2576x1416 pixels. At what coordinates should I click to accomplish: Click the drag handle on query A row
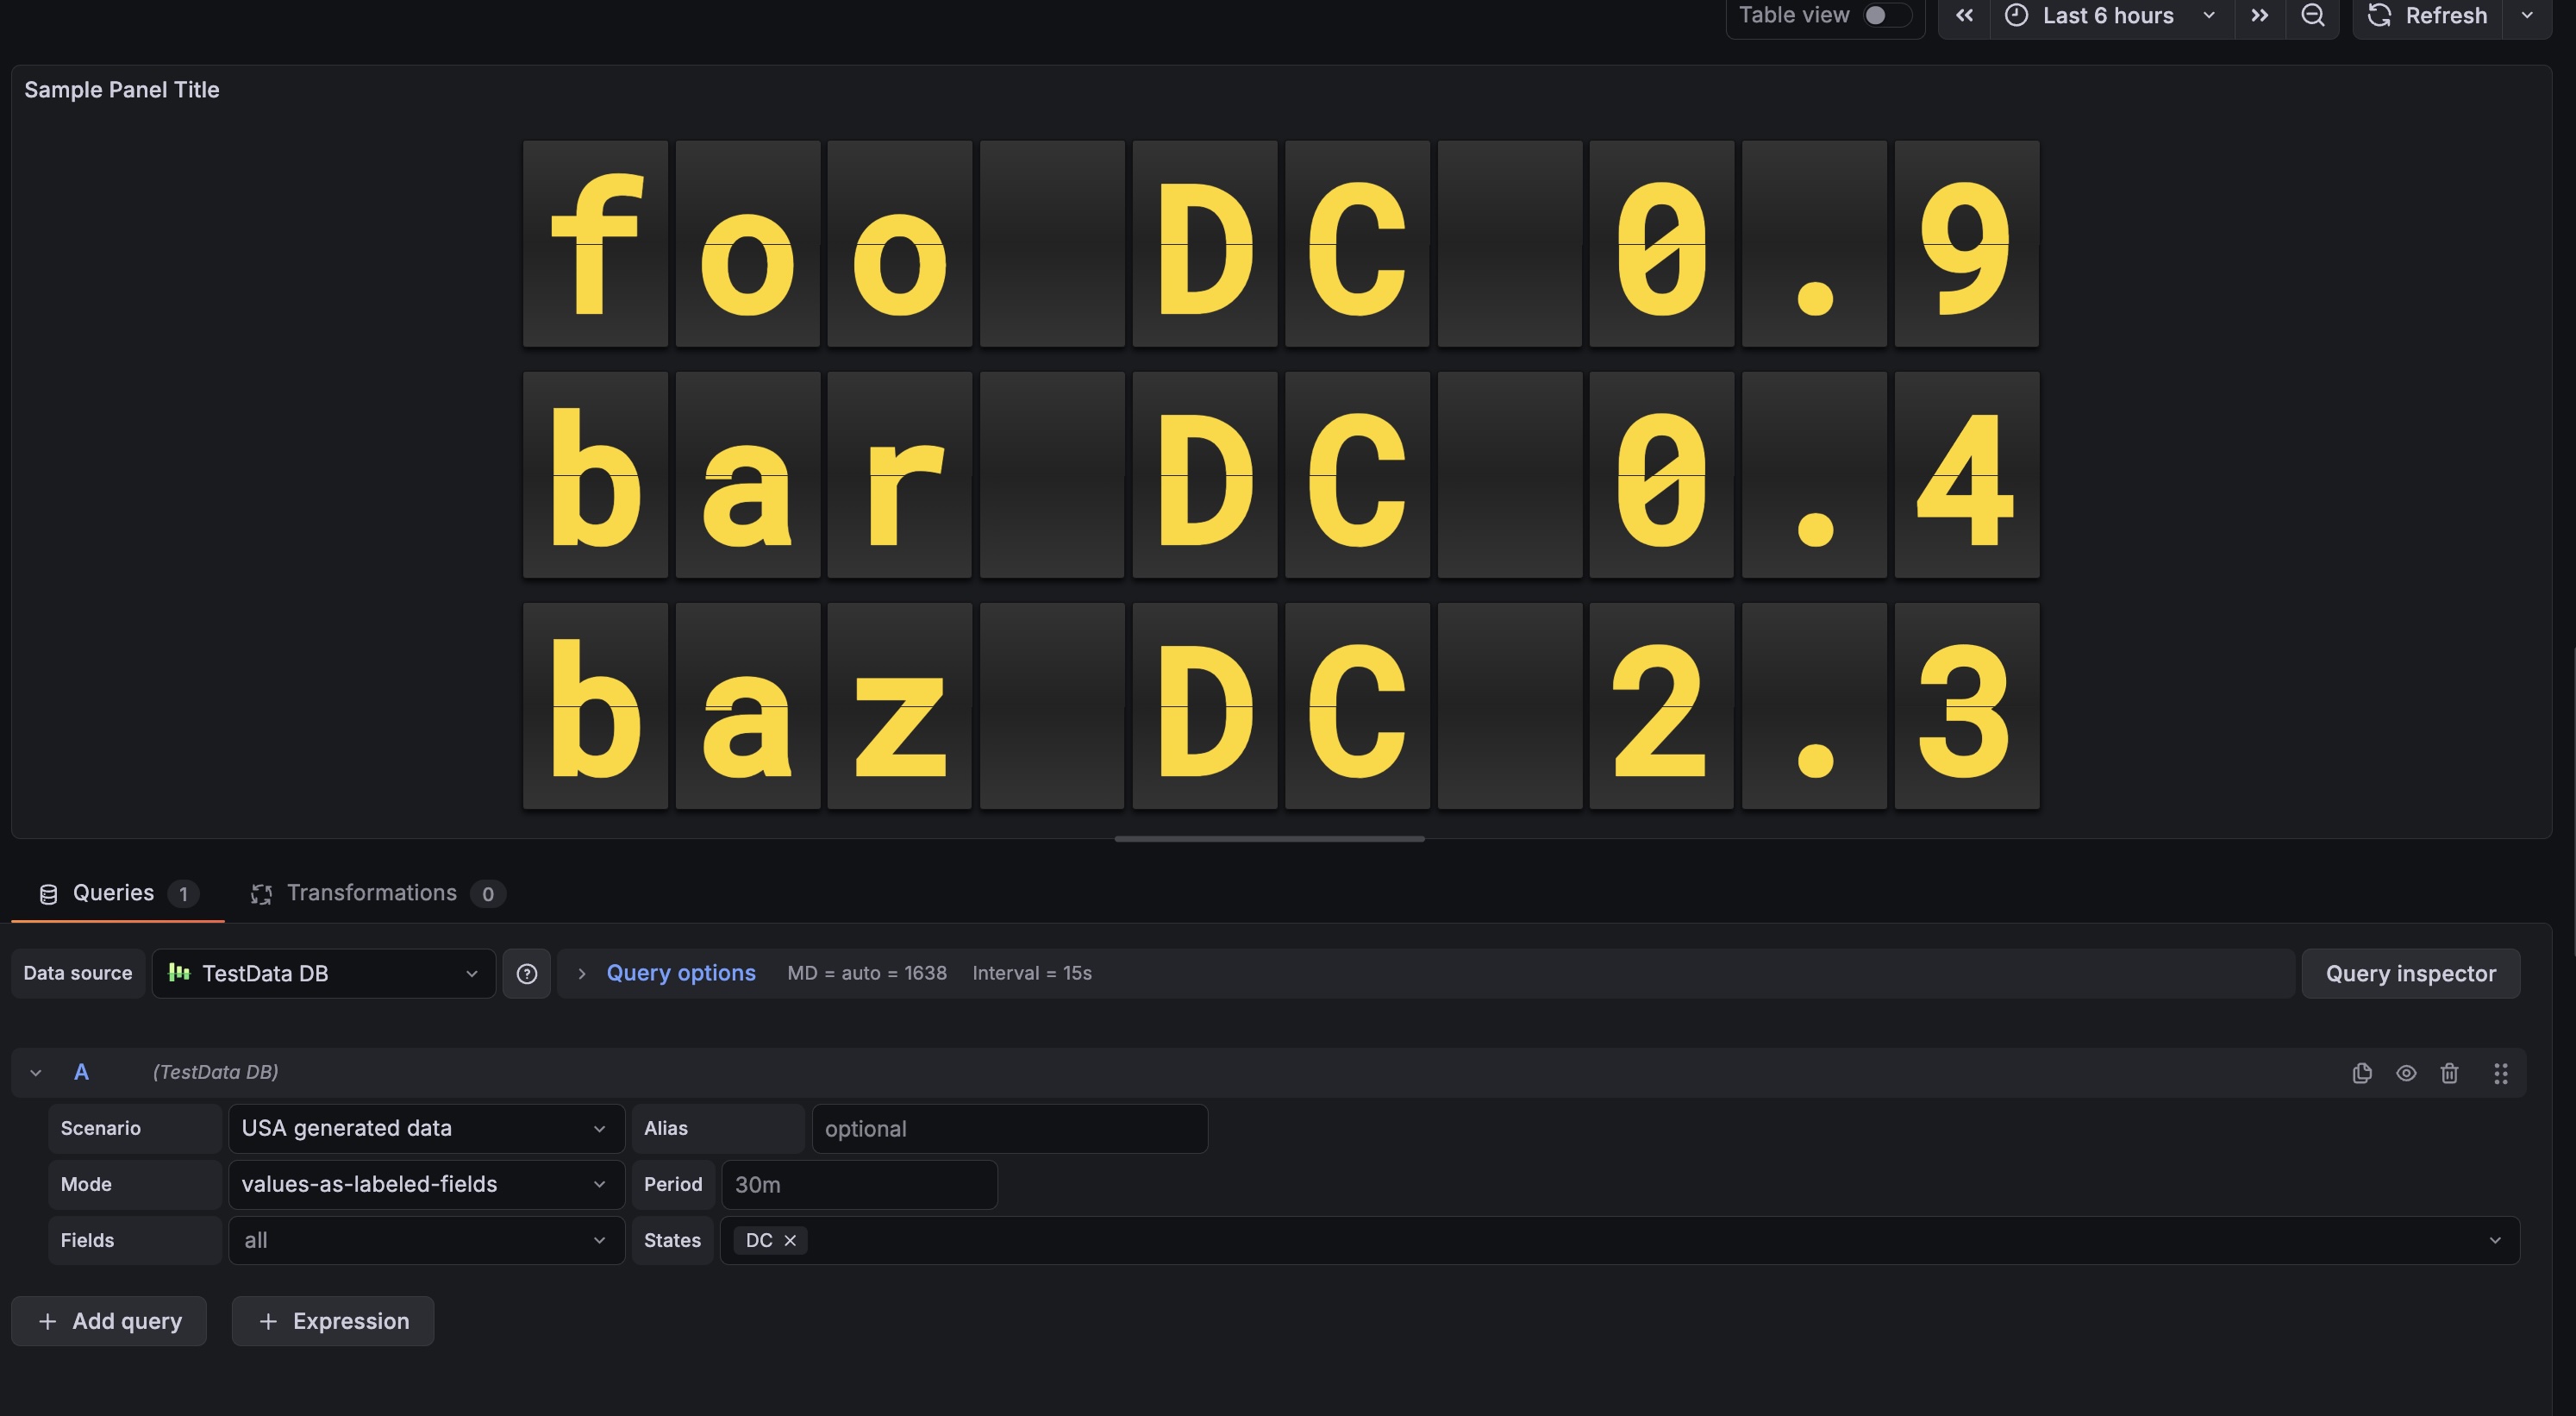point(2501,1073)
